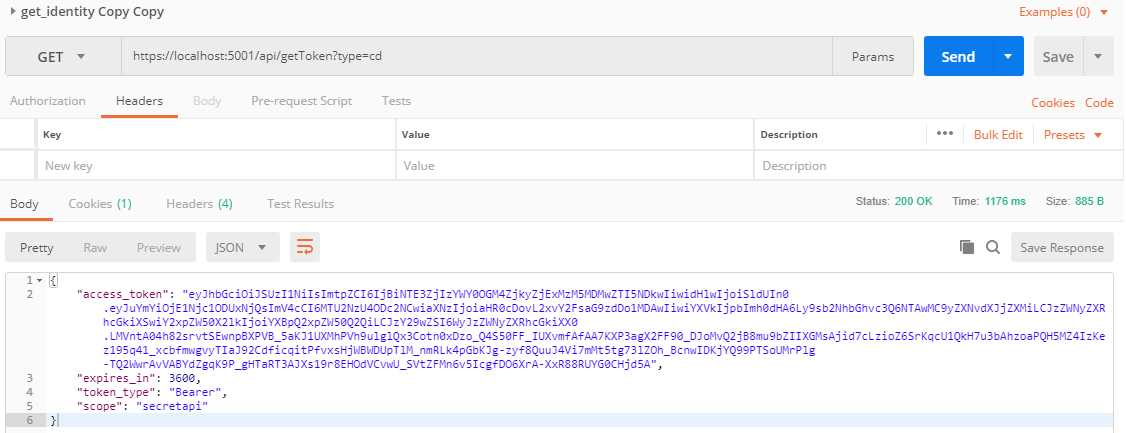Collapse the get_identity Copy Copy request title
Screen dimensions: 1126x433
12,13
